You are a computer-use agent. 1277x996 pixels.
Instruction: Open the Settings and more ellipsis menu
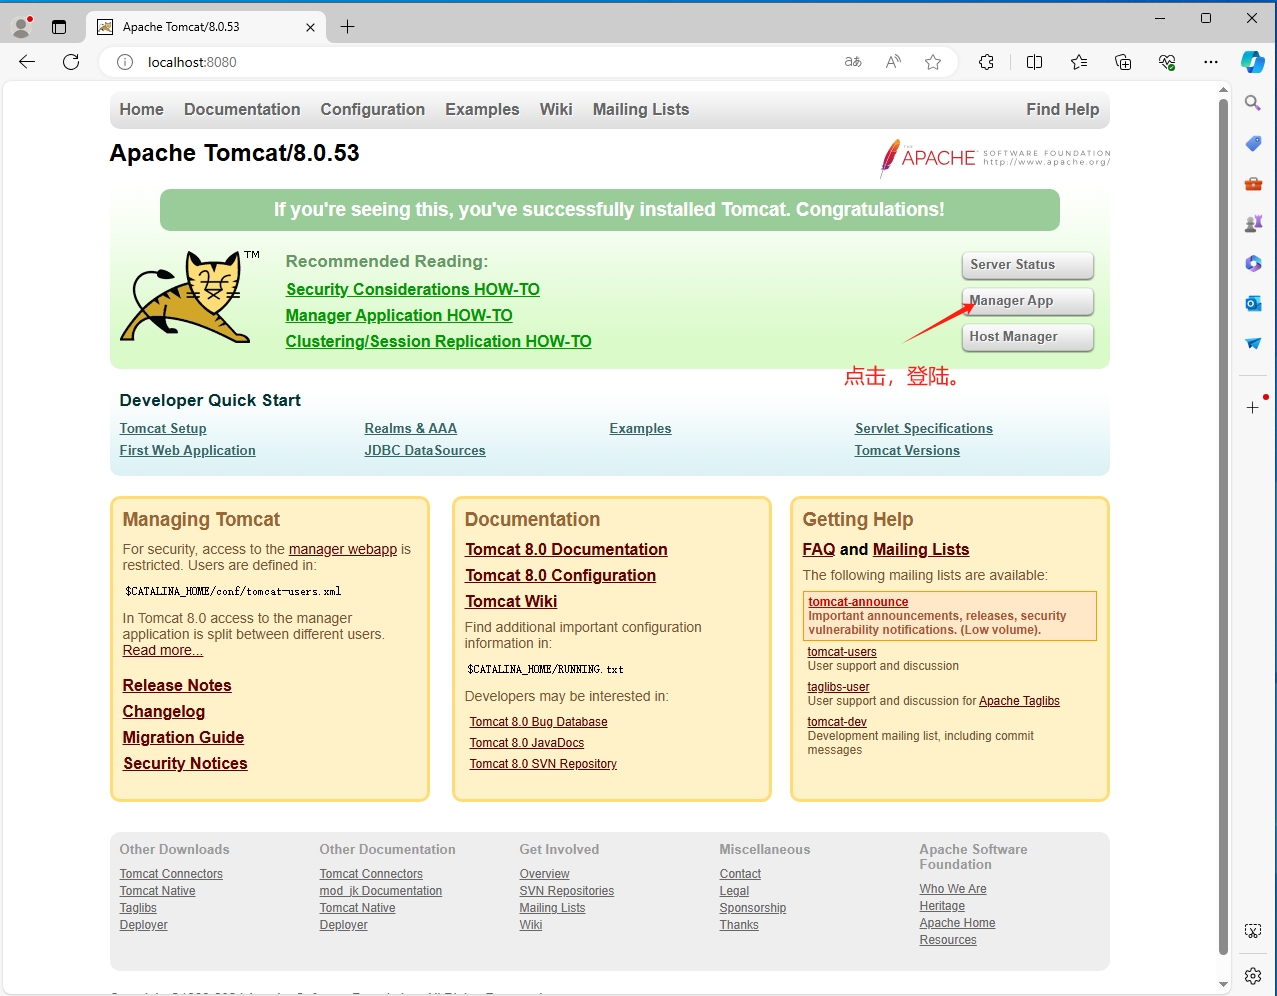(x=1211, y=62)
